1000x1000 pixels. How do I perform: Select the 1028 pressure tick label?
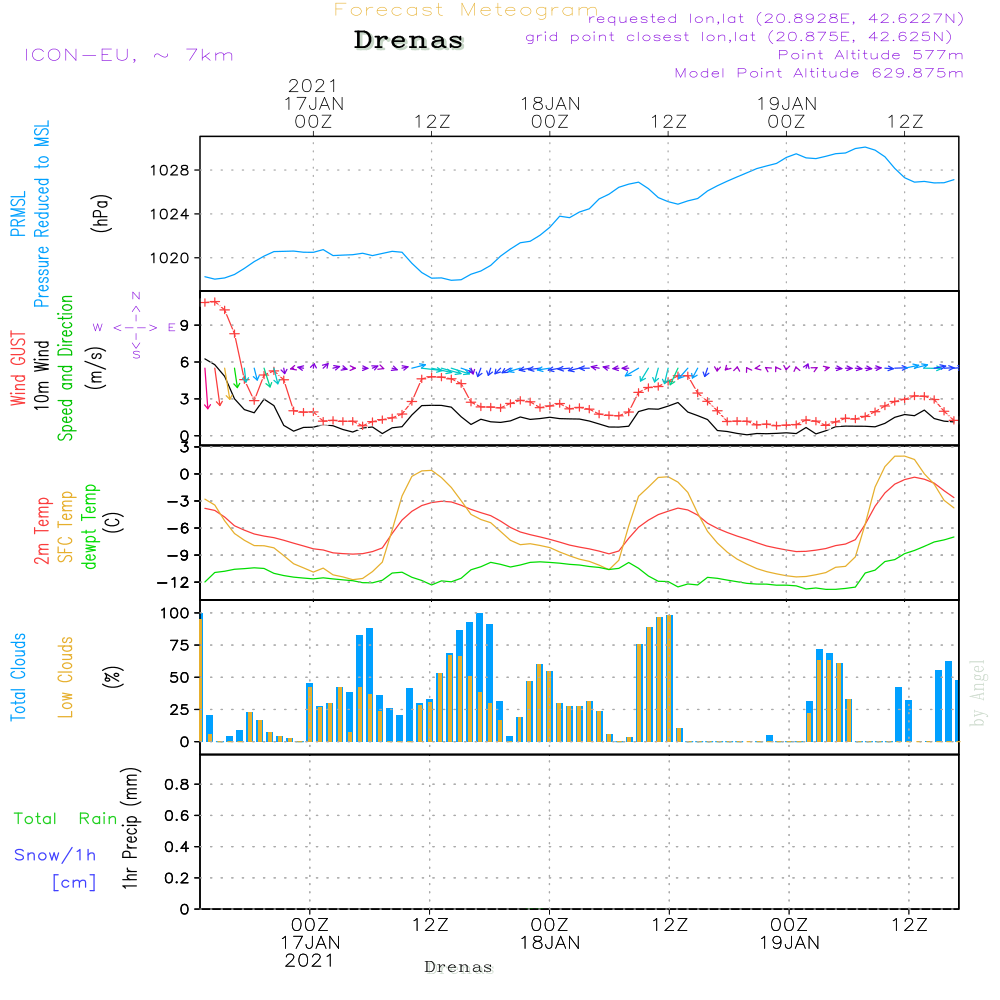[x=170, y=170]
